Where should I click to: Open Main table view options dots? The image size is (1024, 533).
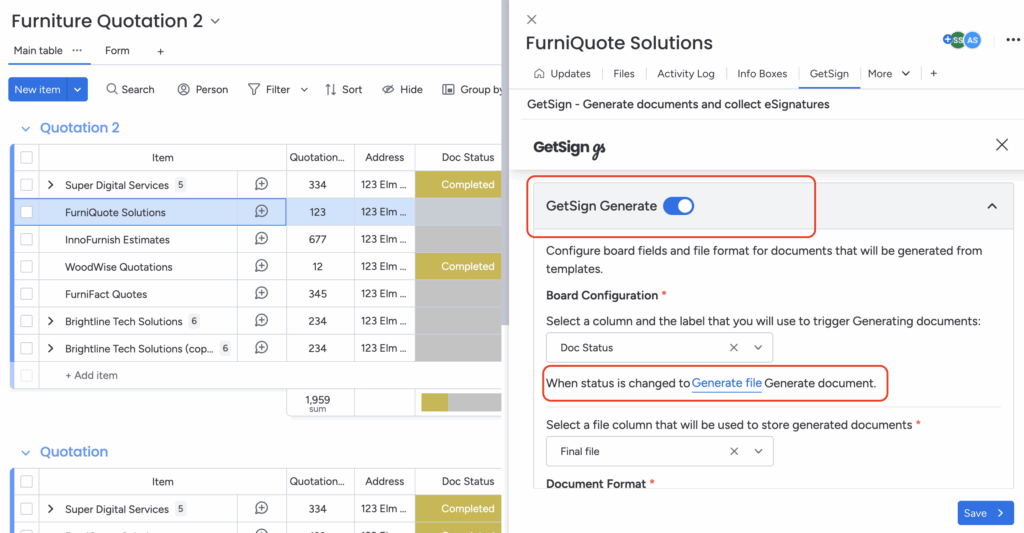click(77, 50)
